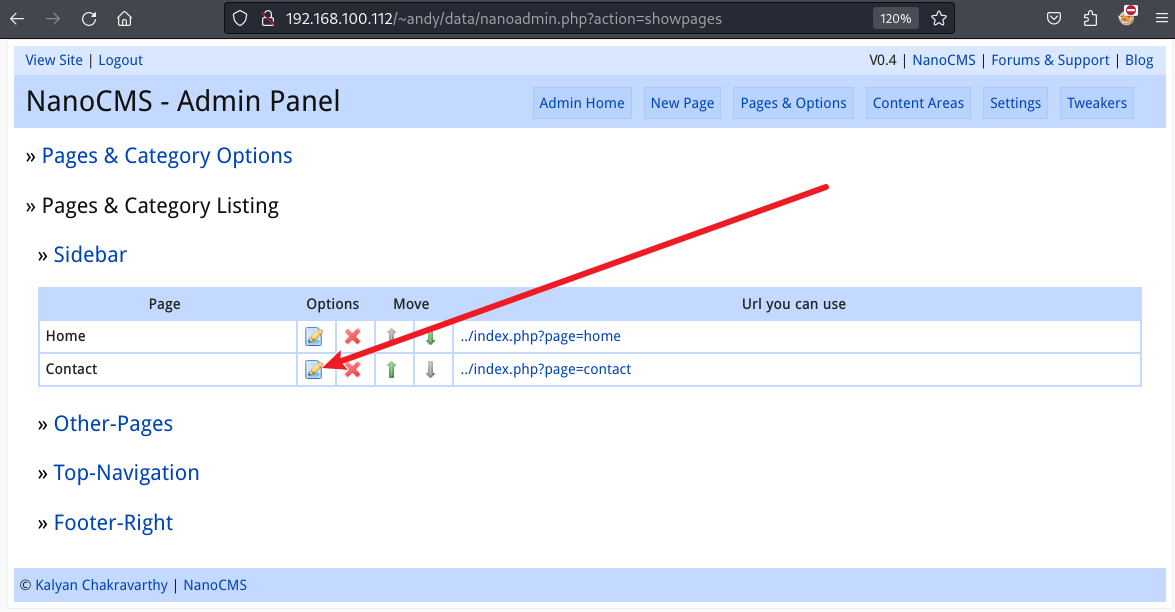This screenshot has height=612, width=1175.
Task: Bookmark this page with the star icon
Action: (938, 18)
